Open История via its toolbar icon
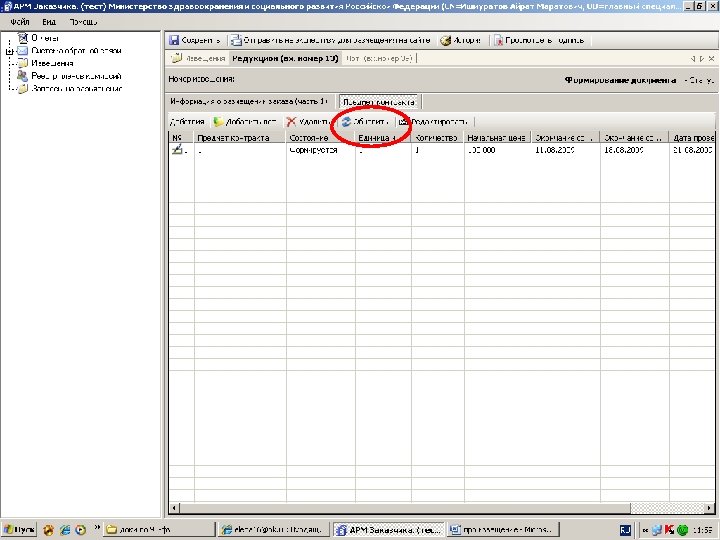Viewport: 720px width, 540px height. click(445, 40)
